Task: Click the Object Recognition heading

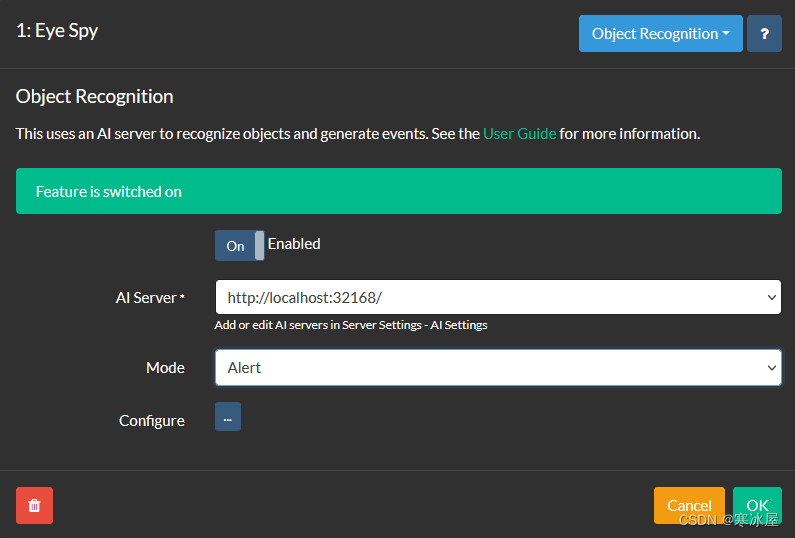Action: [95, 96]
